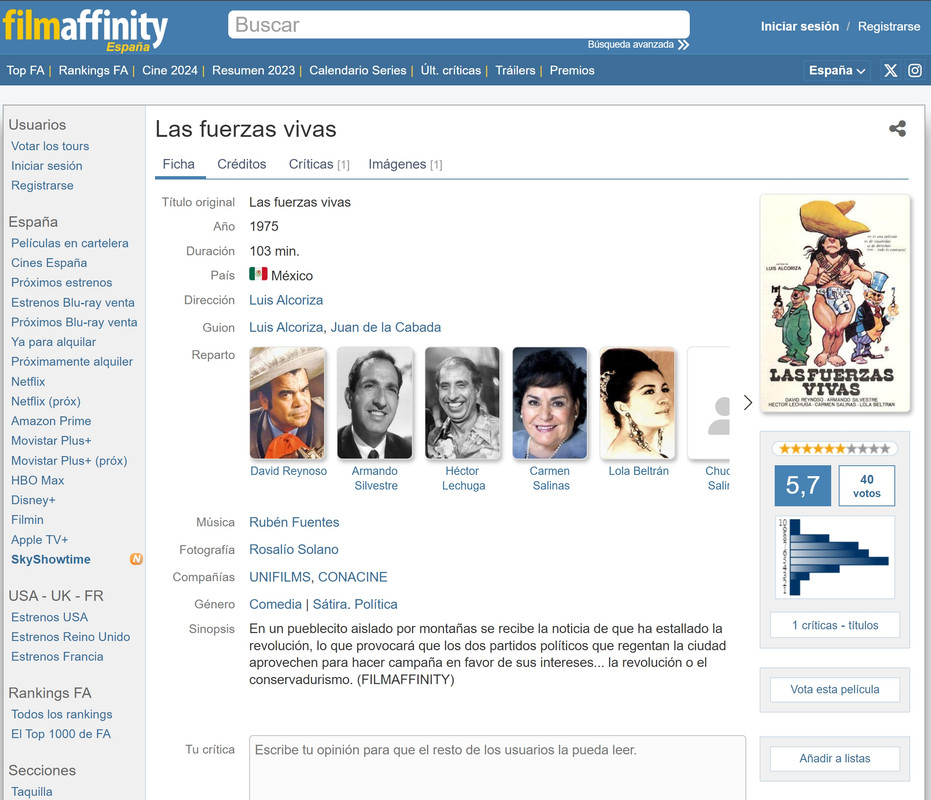Switch to the Créditos tab
This screenshot has height=800, width=931.
pyautogui.click(x=242, y=164)
